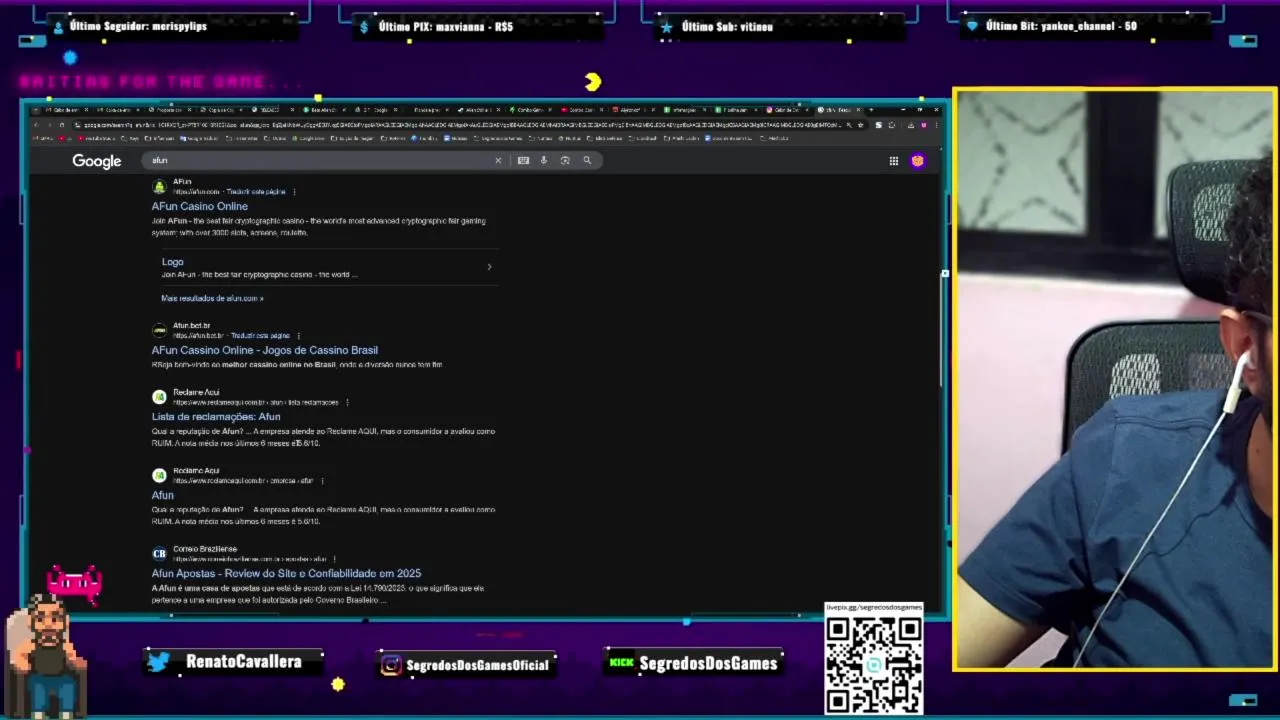Viewport: 1280px width, 720px height.
Task: Open more options for afun.com result
Action: pos(294,192)
